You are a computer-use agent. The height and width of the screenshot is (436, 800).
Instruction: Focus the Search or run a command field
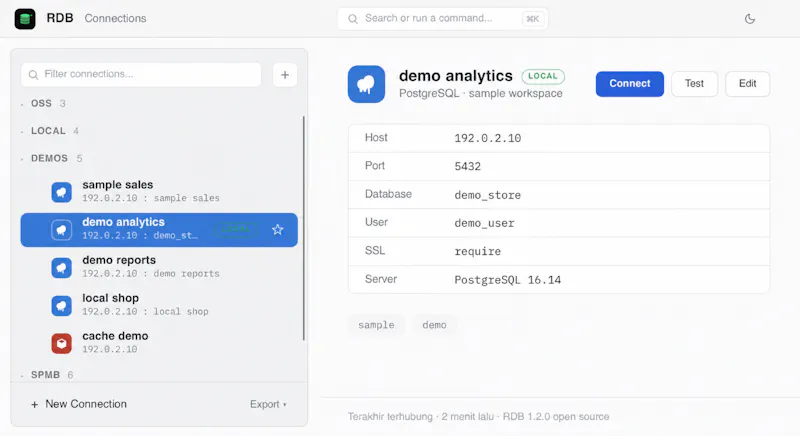[442, 19]
